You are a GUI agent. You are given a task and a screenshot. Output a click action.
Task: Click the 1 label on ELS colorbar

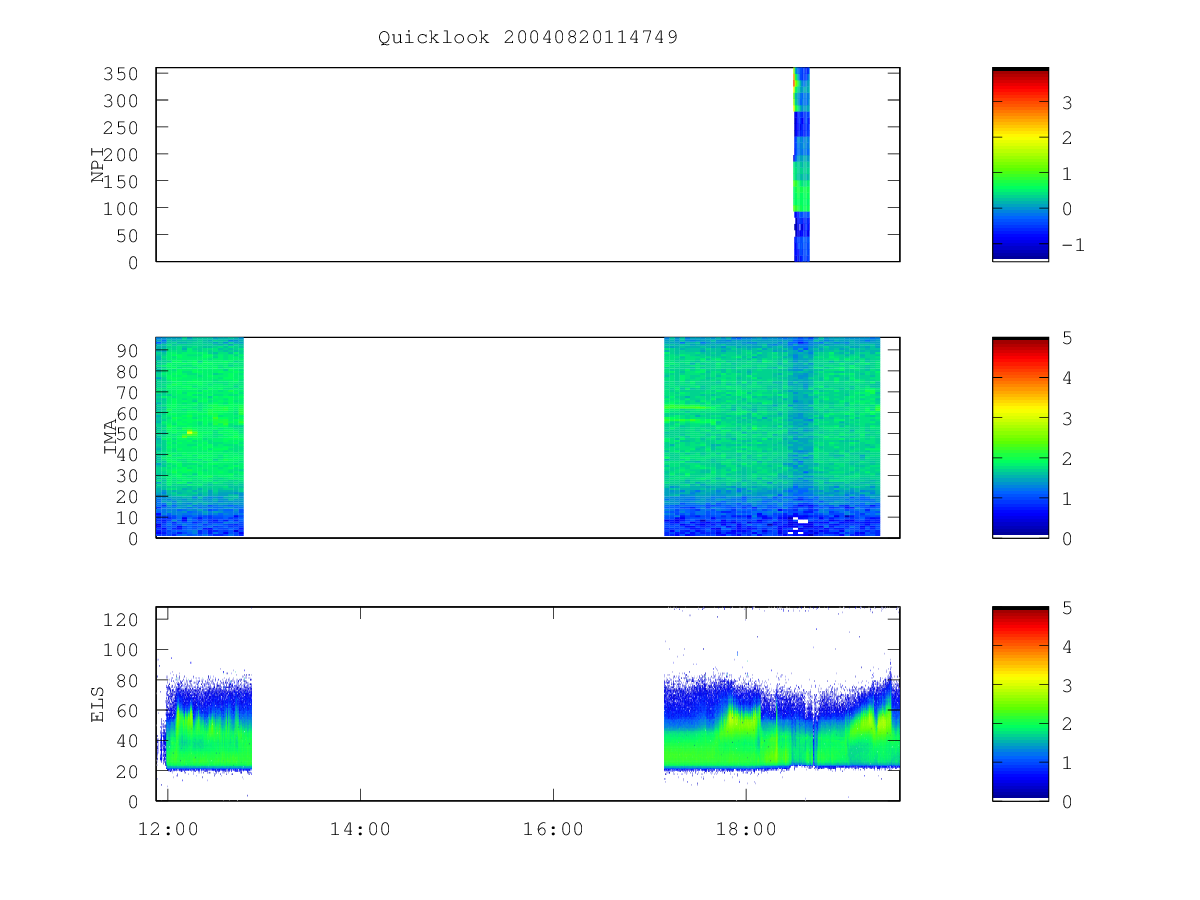click(x=1067, y=763)
